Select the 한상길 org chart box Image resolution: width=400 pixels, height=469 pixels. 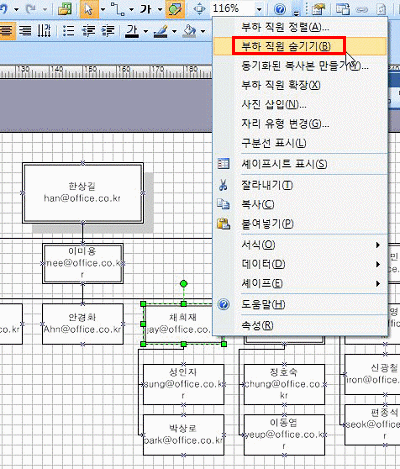click(83, 193)
